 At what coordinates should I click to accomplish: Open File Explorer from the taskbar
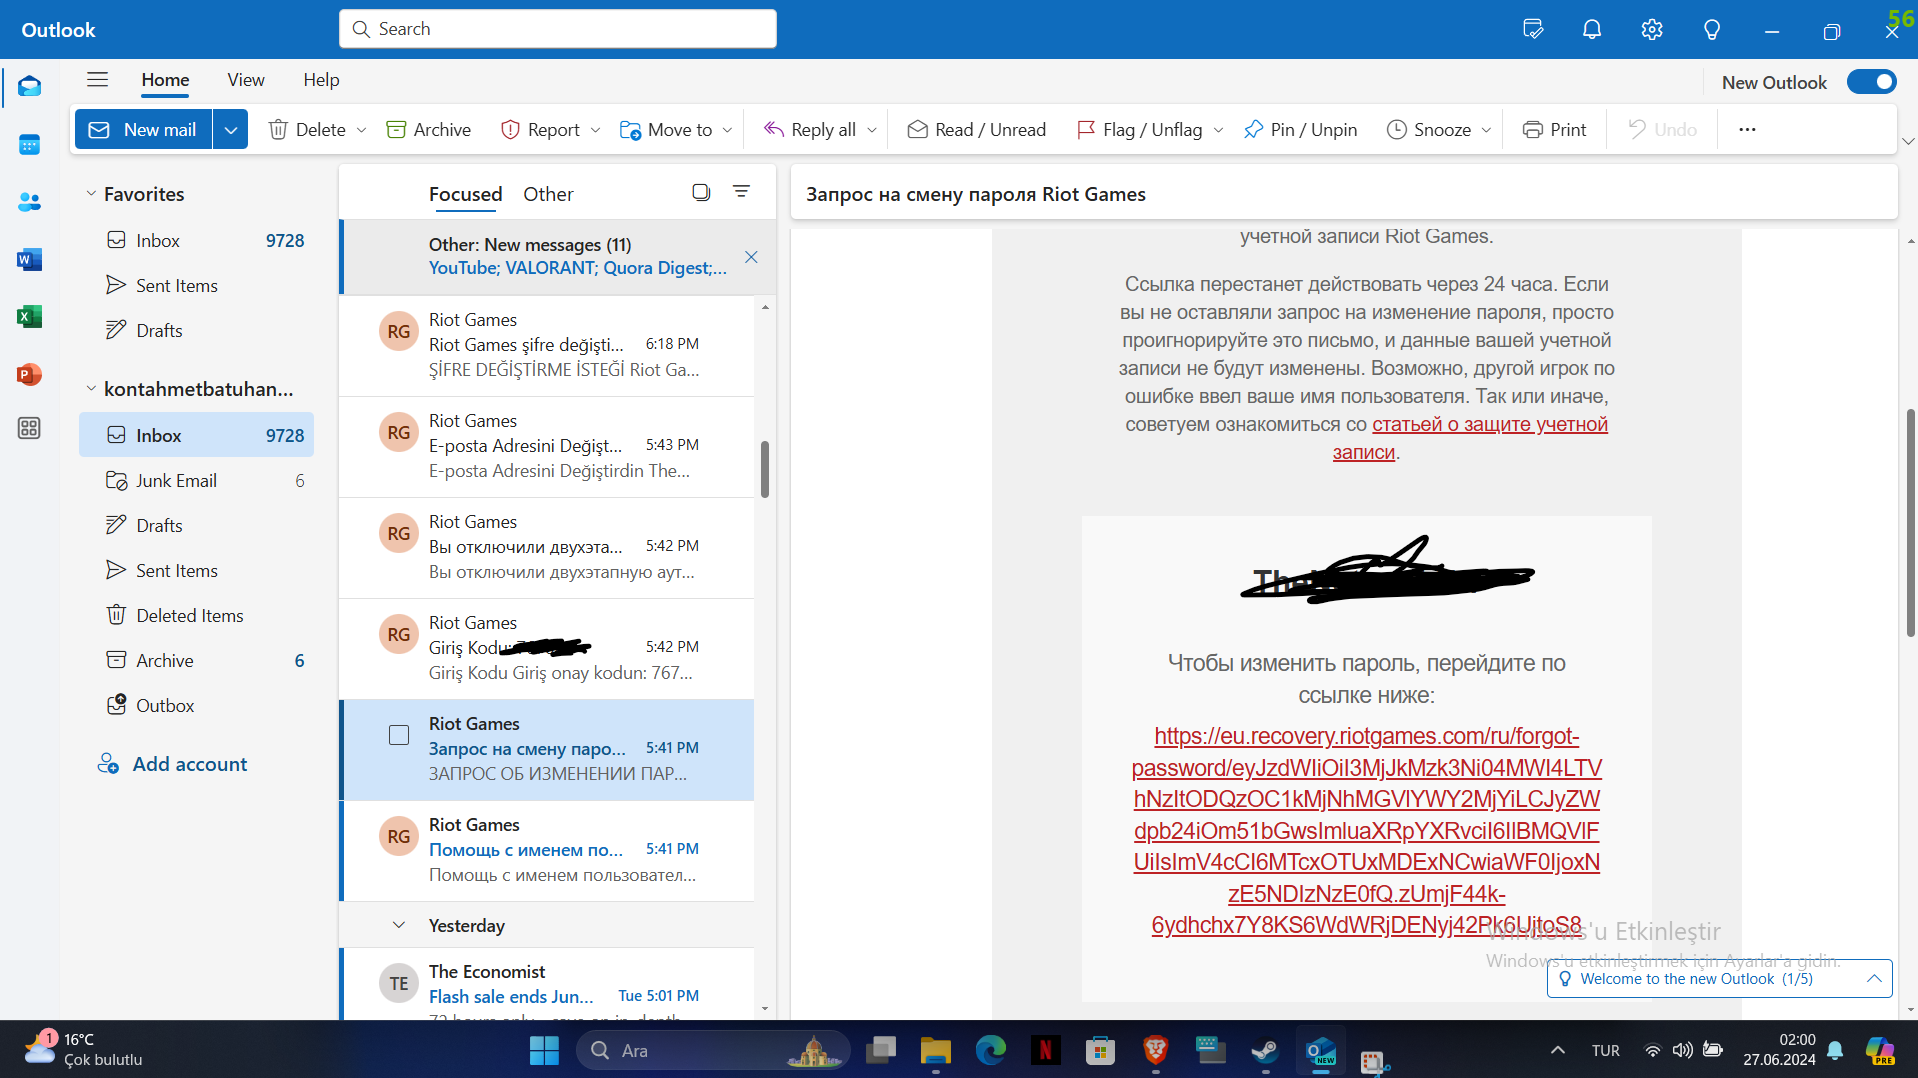click(936, 1050)
